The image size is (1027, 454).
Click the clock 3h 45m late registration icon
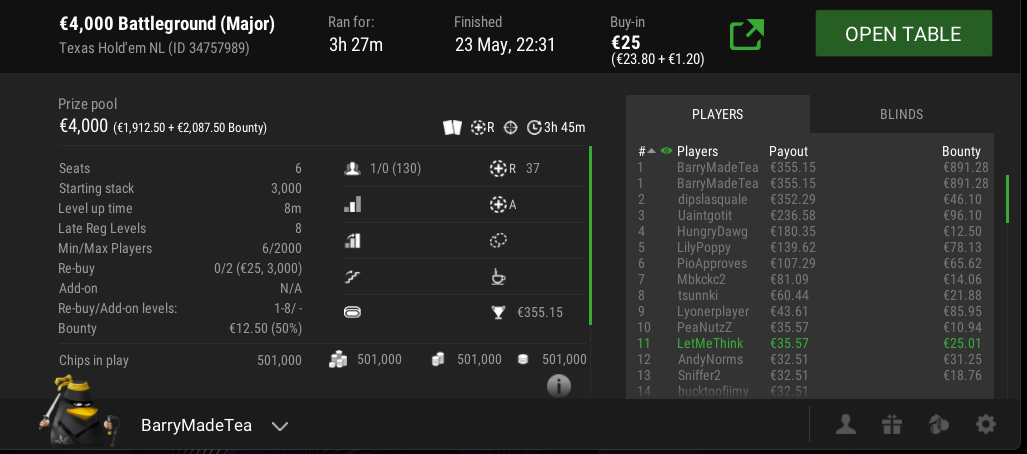pyautogui.click(x=534, y=127)
